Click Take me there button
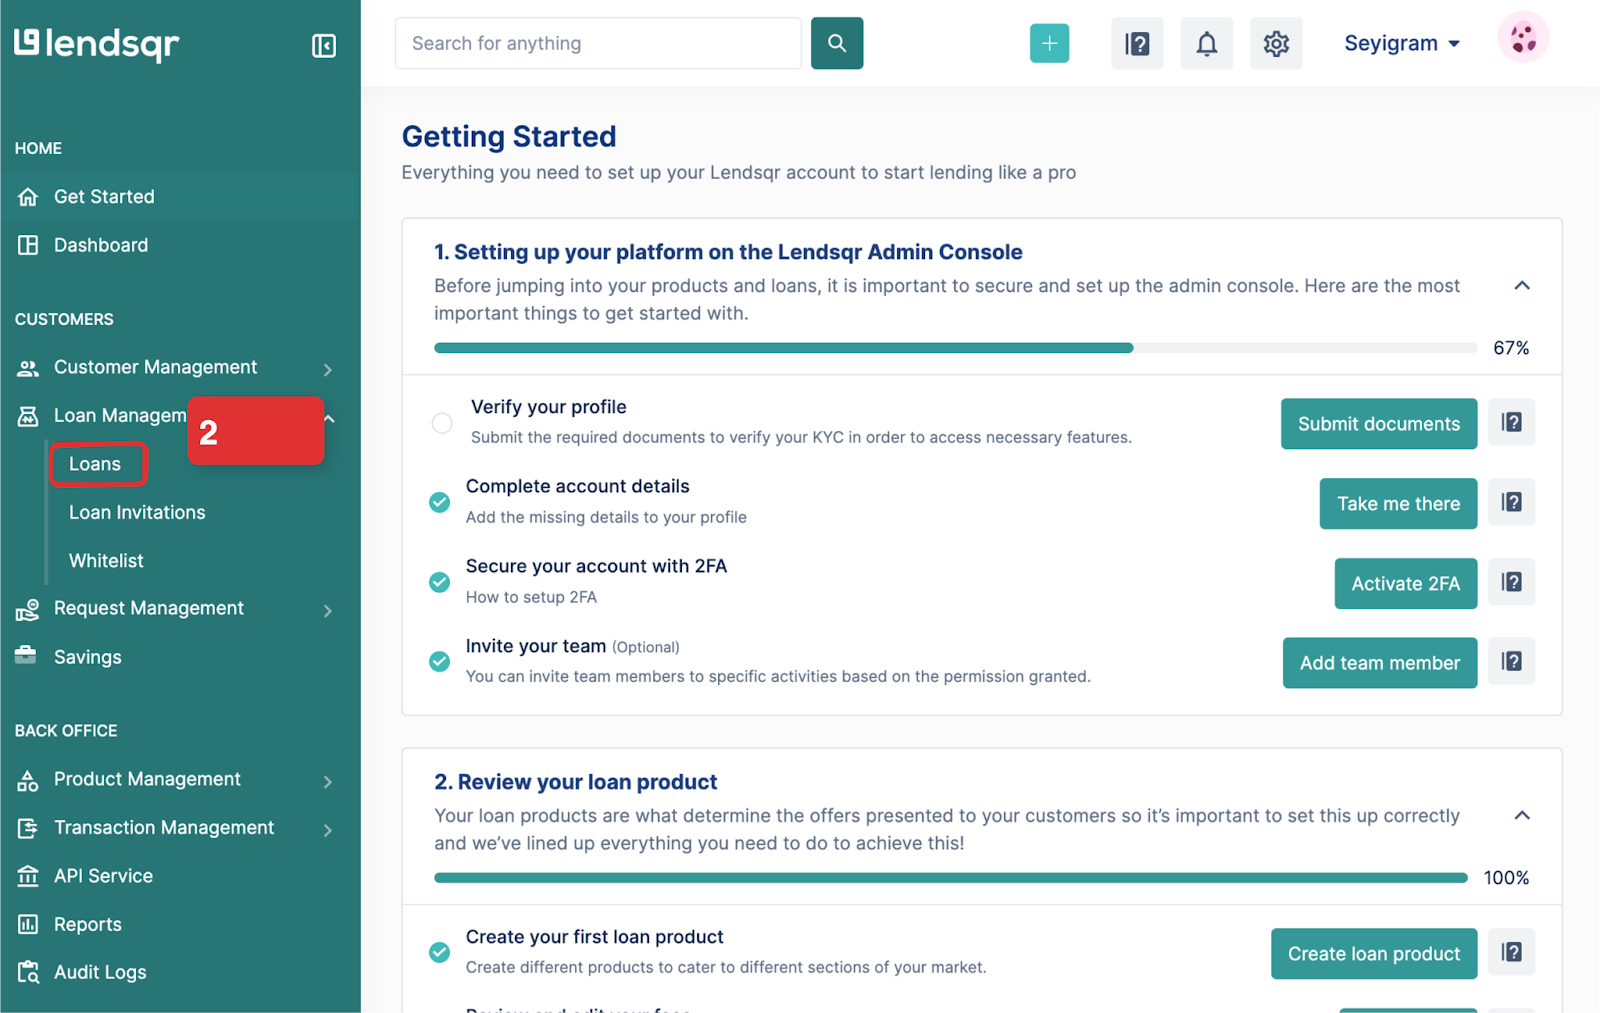 [x=1398, y=503]
